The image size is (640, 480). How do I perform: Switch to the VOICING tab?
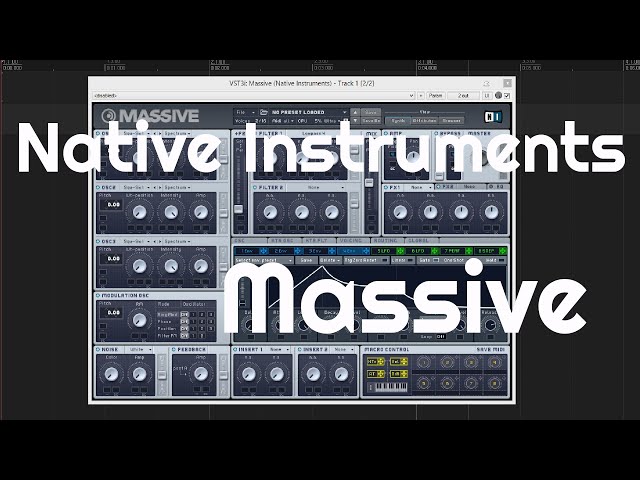pyautogui.click(x=351, y=241)
